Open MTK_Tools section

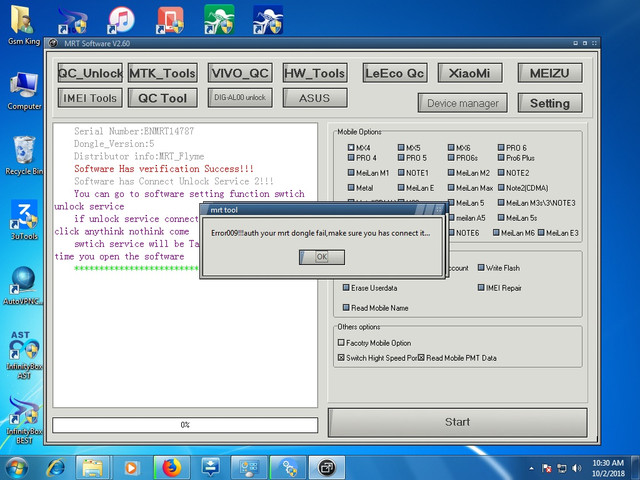point(162,73)
